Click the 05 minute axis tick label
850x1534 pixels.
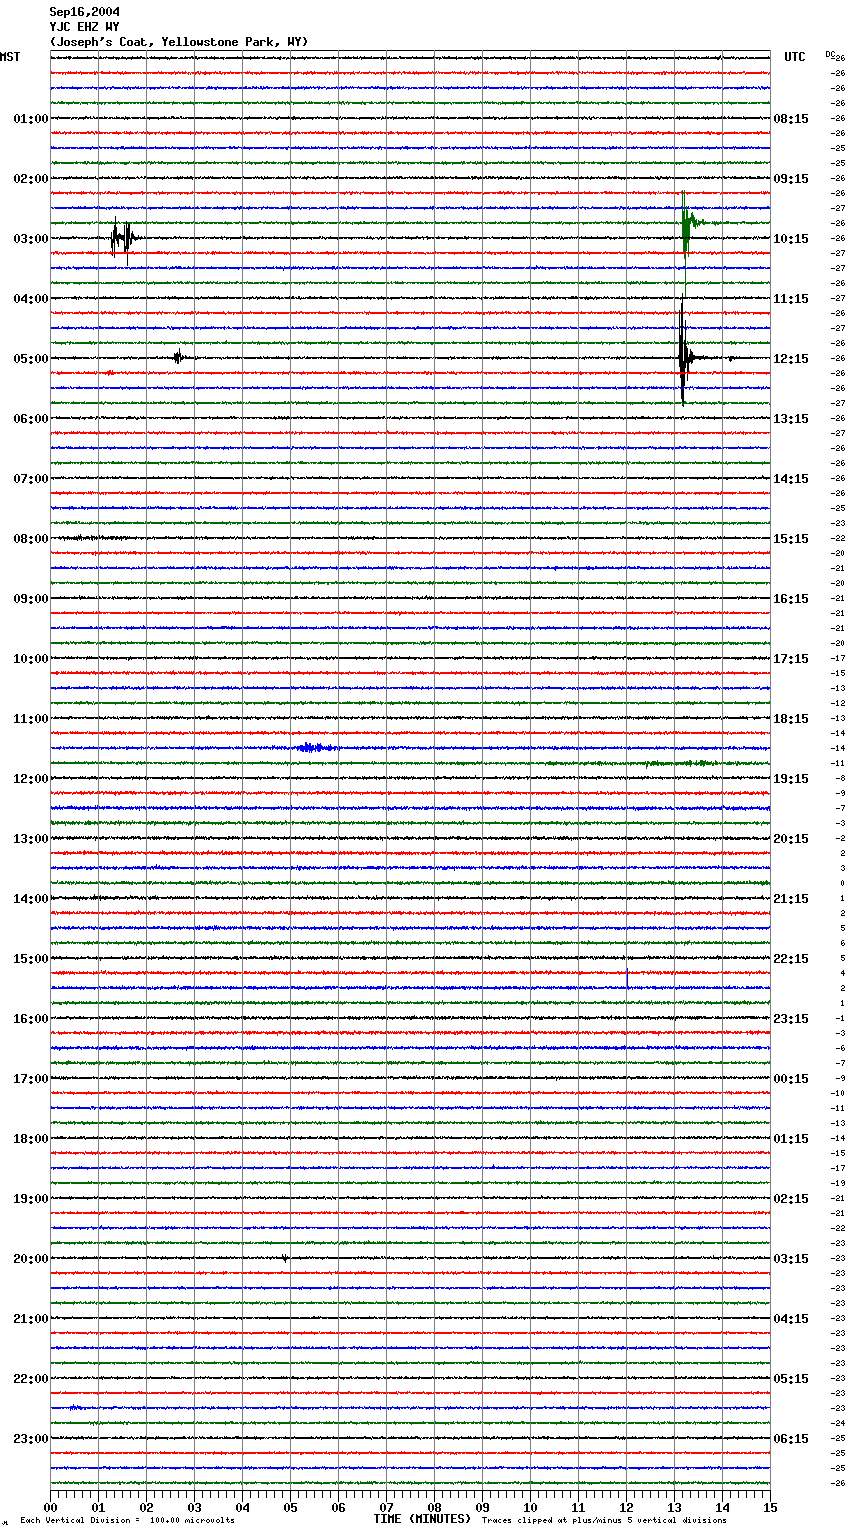pyautogui.click(x=290, y=1507)
